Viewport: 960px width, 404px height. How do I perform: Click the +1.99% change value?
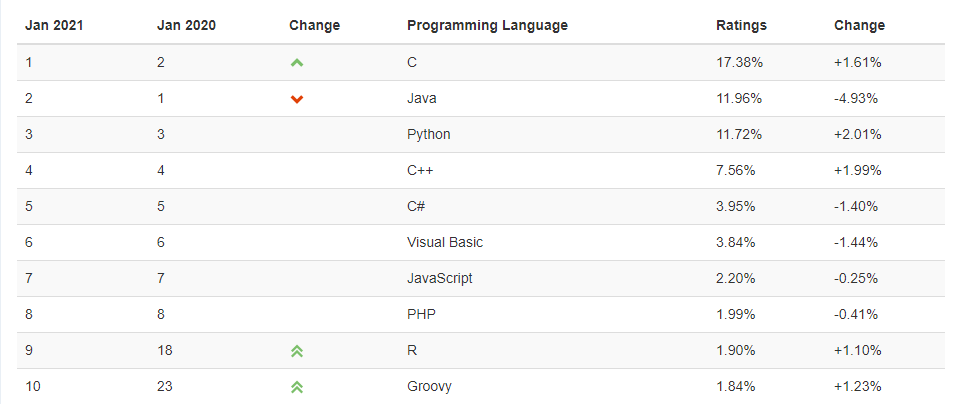click(858, 170)
